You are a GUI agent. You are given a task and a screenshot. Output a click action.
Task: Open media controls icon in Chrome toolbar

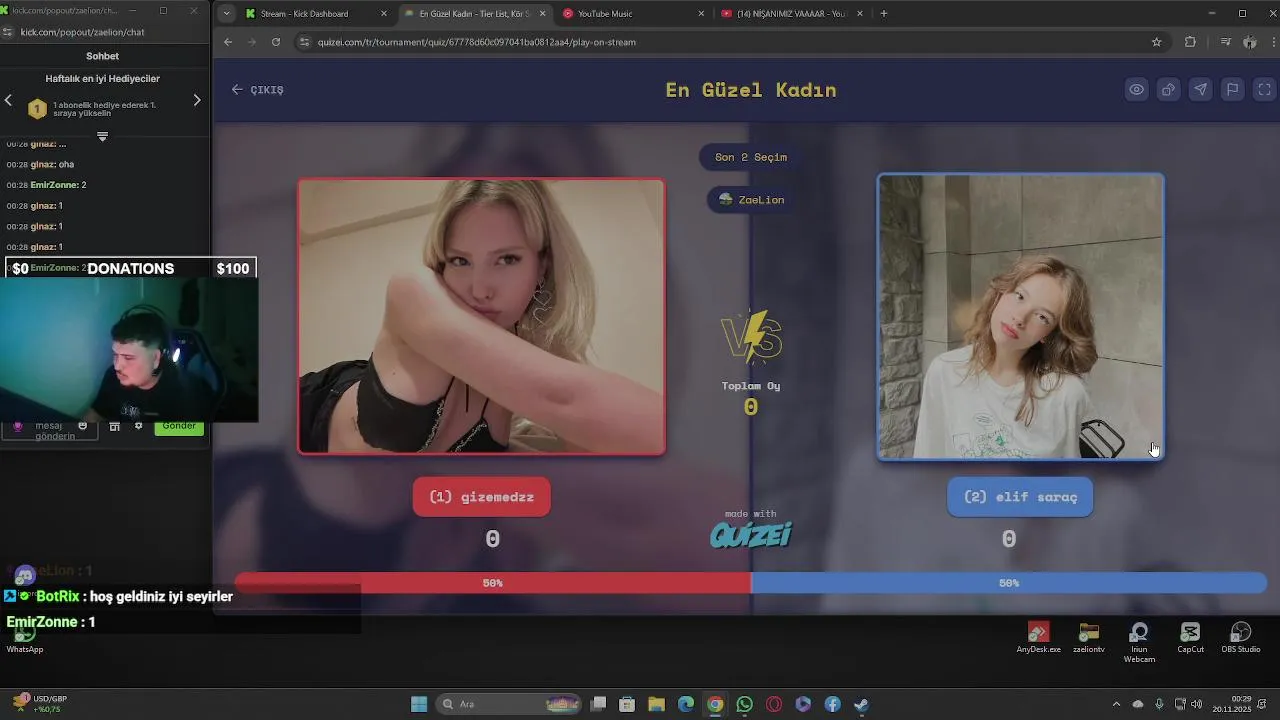coord(1225,42)
